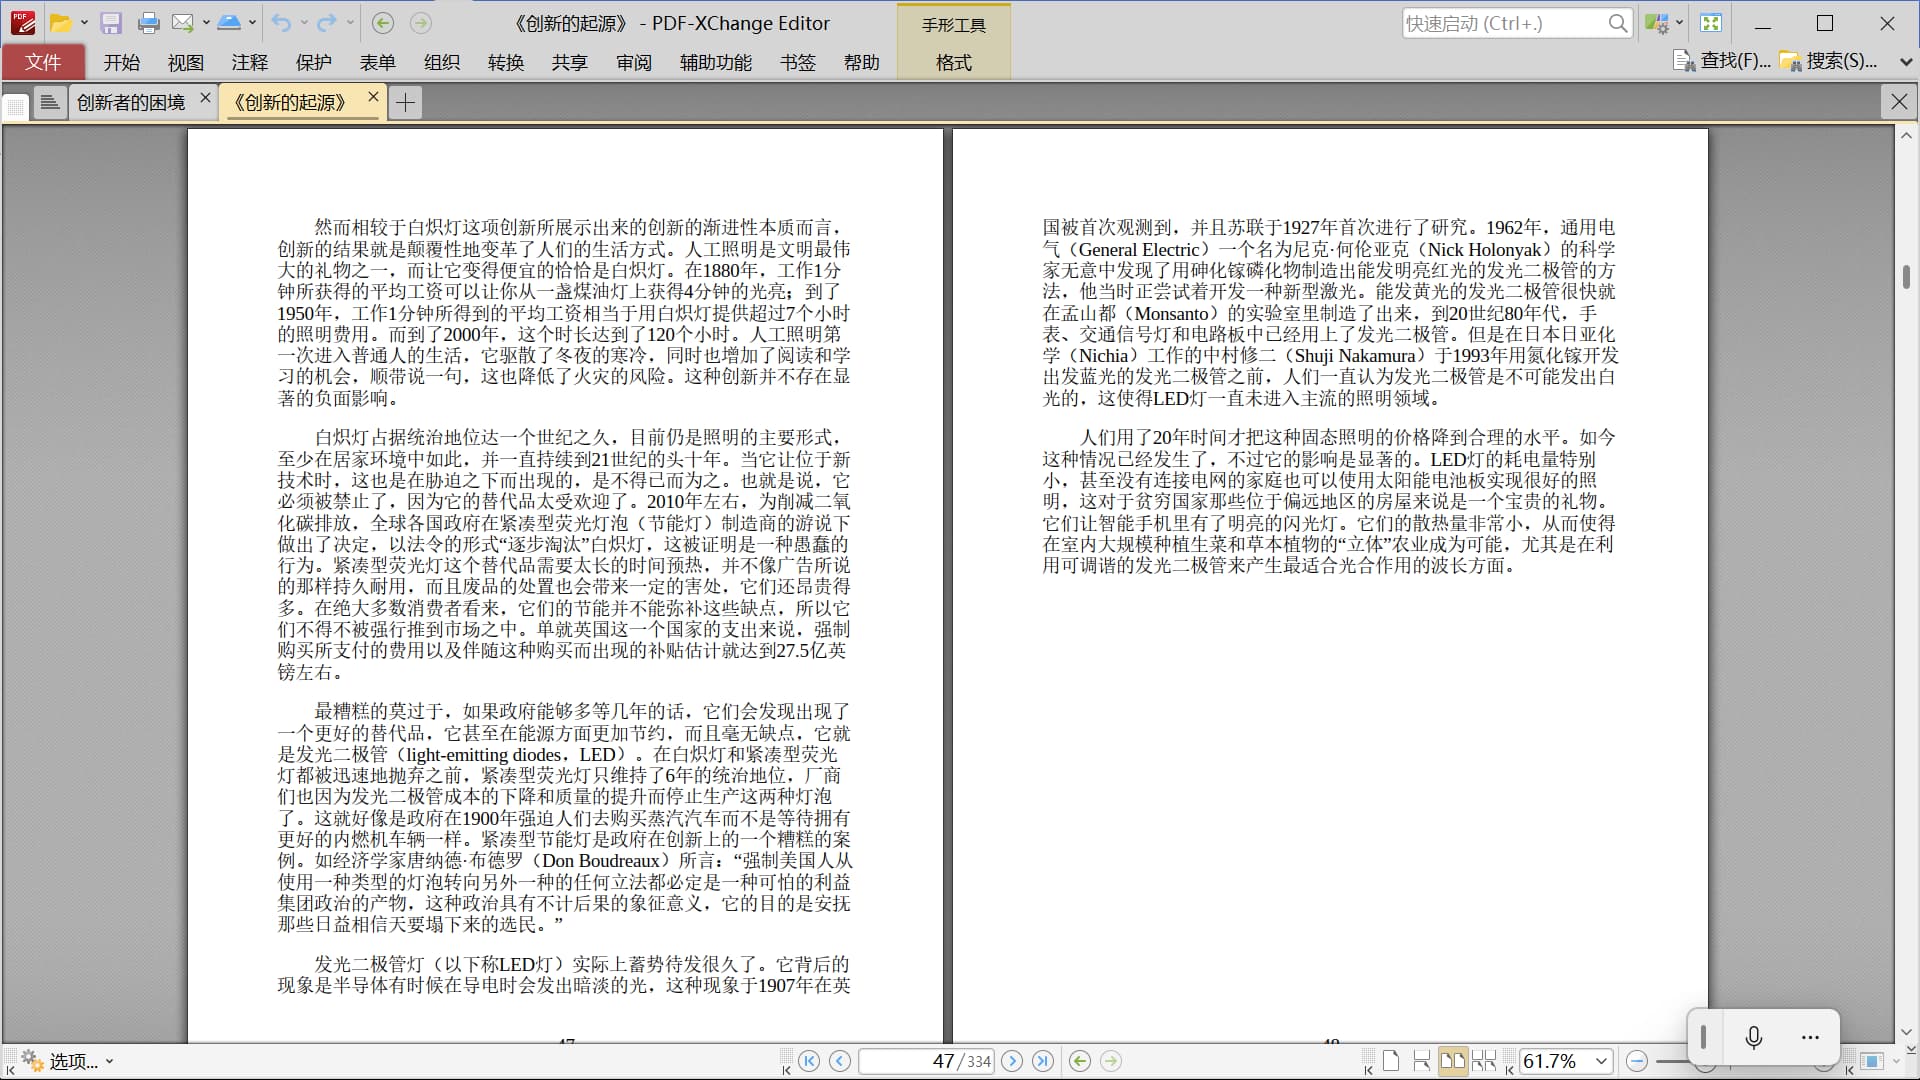Click the zoom out minus icon
Image resolution: width=1920 pixels, height=1080 pixels.
coord(1637,1061)
